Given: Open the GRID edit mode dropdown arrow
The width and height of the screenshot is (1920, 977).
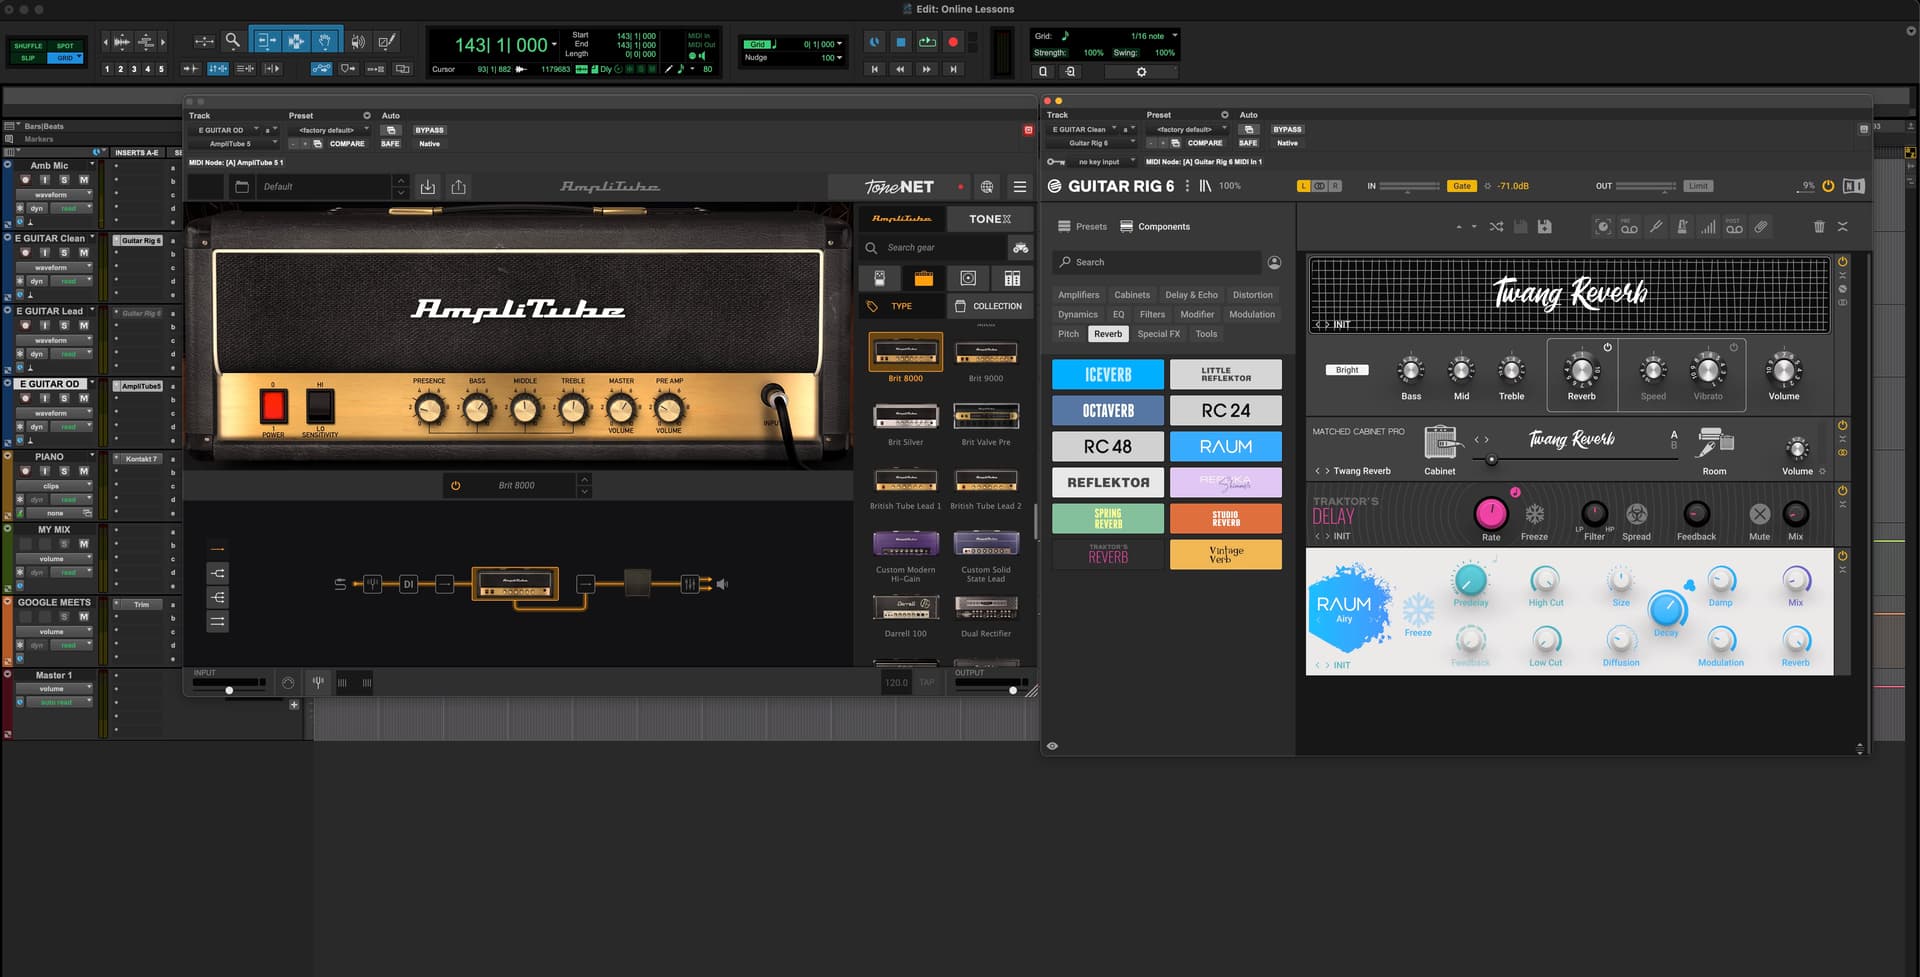Looking at the screenshot, I should click(x=78, y=58).
